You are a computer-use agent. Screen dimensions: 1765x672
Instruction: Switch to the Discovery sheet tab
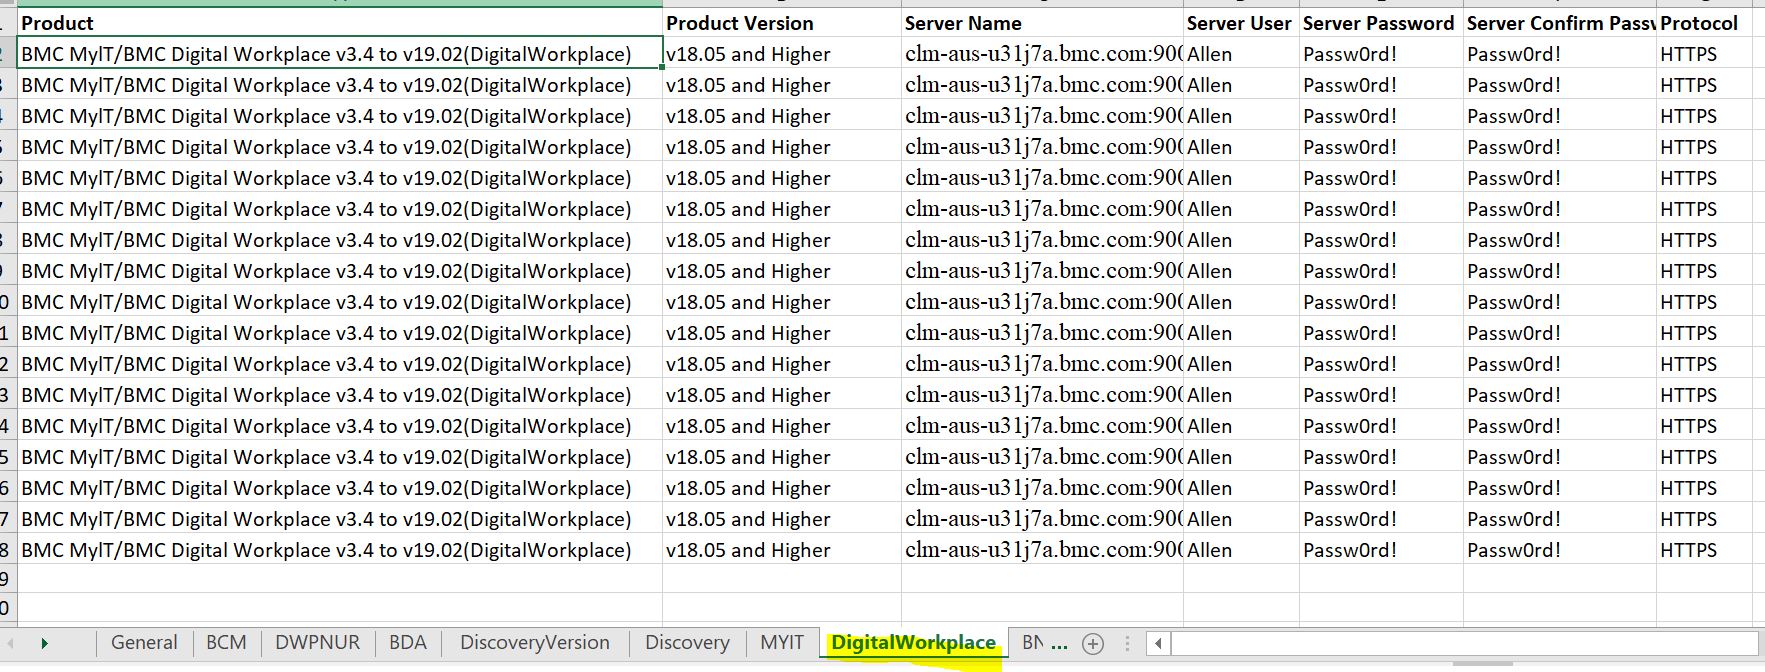687,643
